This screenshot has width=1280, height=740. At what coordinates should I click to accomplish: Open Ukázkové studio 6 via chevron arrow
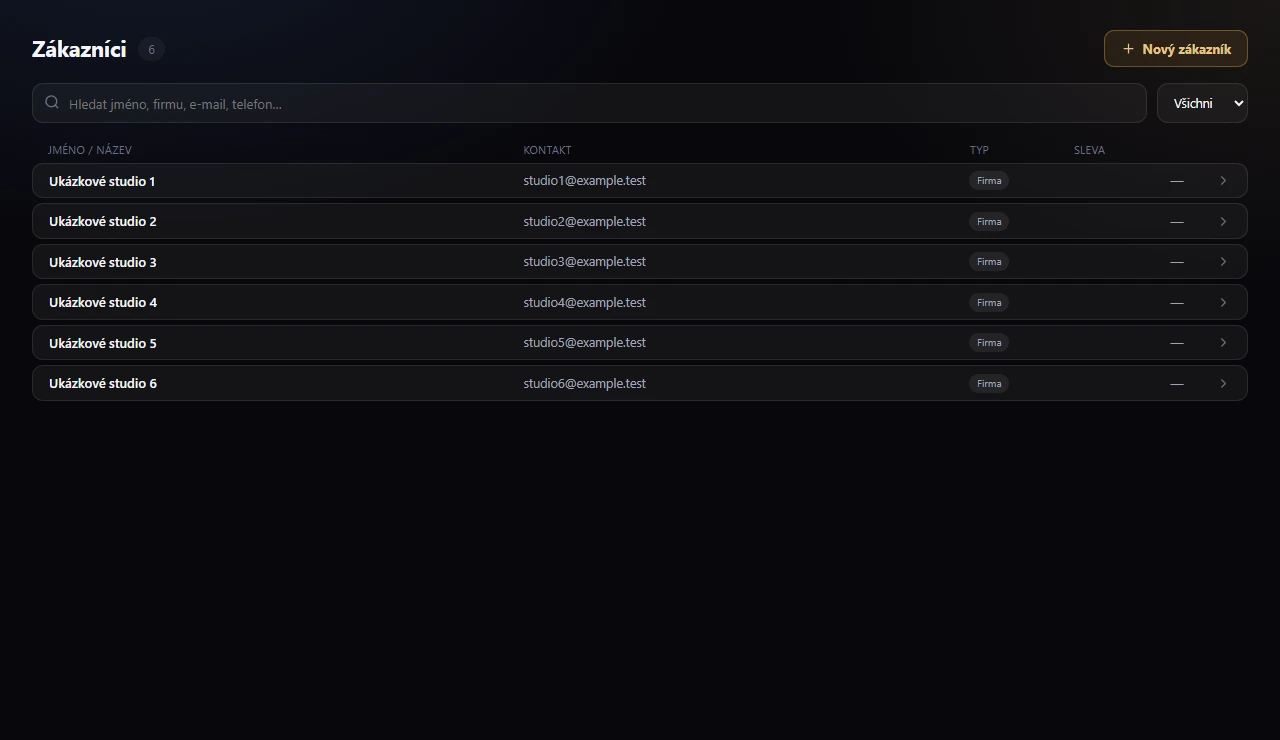click(1223, 383)
